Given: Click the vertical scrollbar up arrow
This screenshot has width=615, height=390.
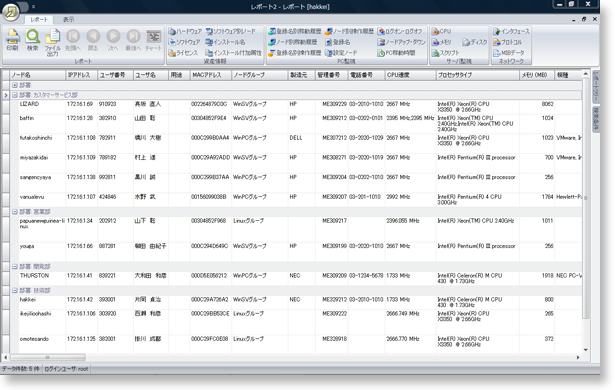Looking at the screenshot, I should [586, 74].
